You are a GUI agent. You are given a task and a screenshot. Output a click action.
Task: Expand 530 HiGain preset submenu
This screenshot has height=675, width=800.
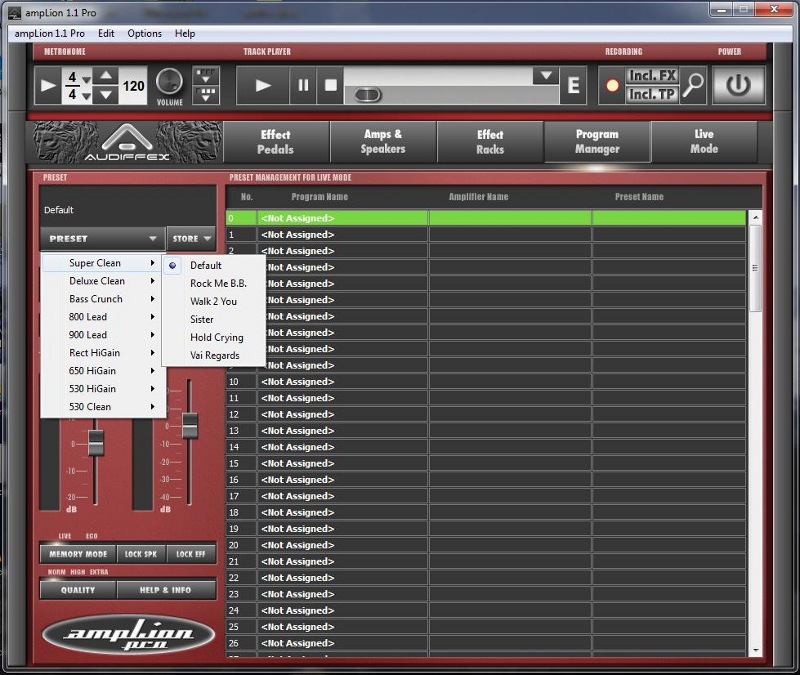coord(104,389)
